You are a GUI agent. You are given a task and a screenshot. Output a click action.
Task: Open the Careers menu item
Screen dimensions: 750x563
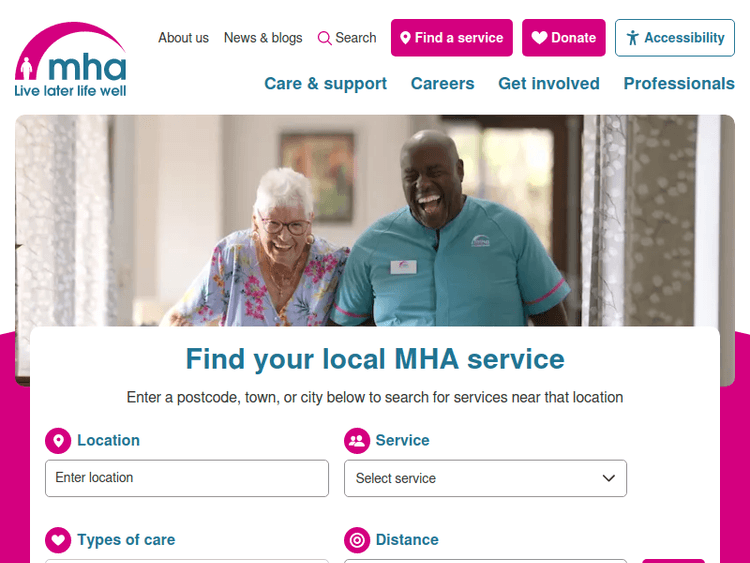click(442, 83)
